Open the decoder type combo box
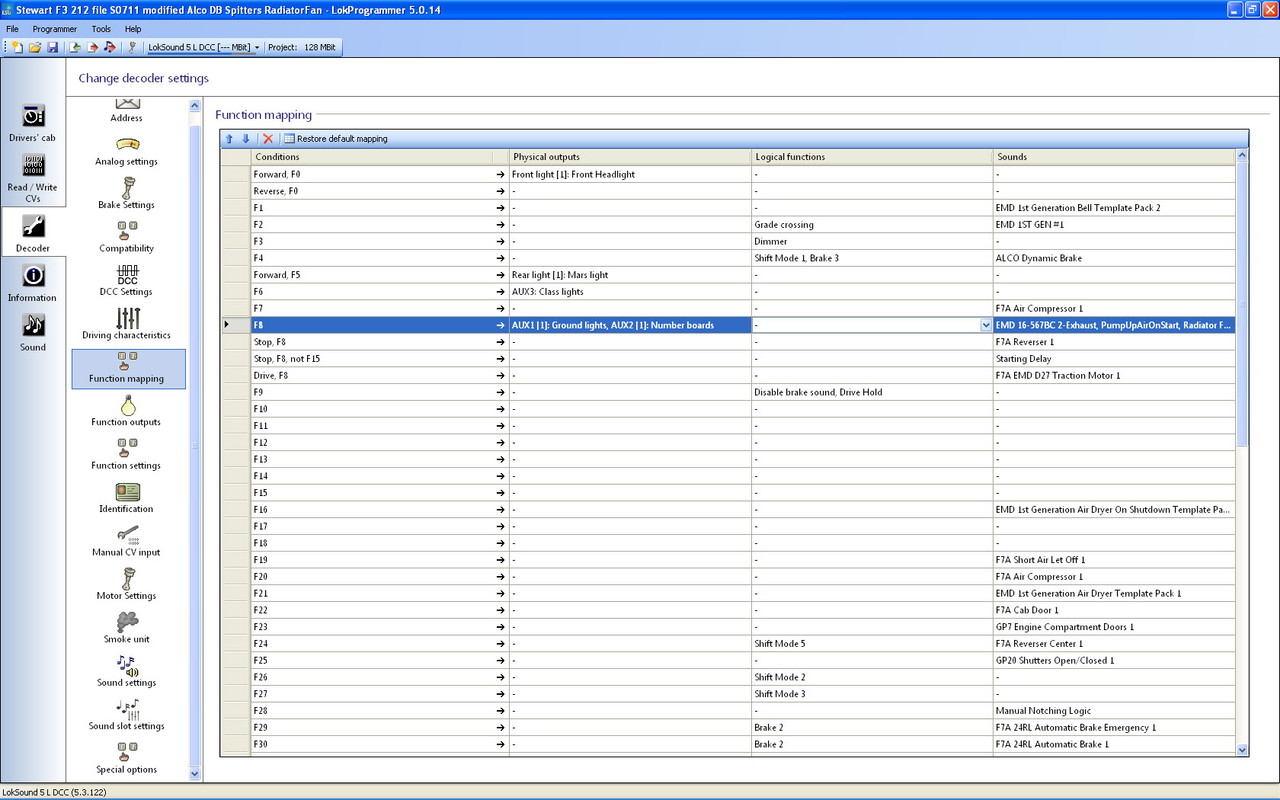 coord(256,46)
